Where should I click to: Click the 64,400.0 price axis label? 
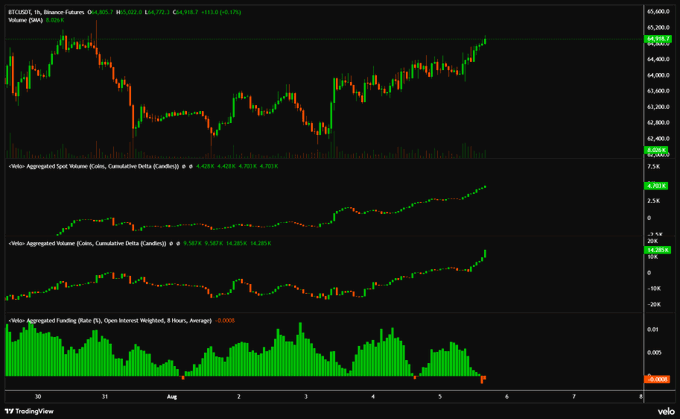(x=658, y=59)
